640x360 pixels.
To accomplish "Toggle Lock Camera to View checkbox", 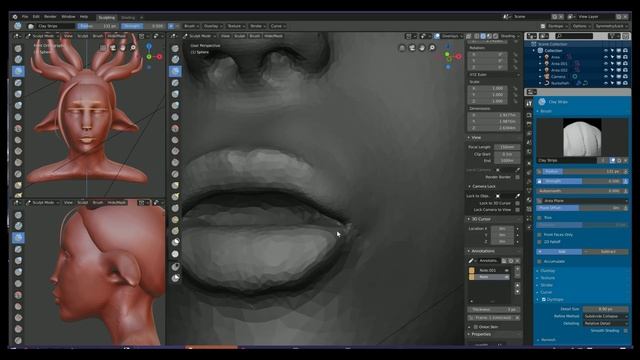I will (x=517, y=209).
